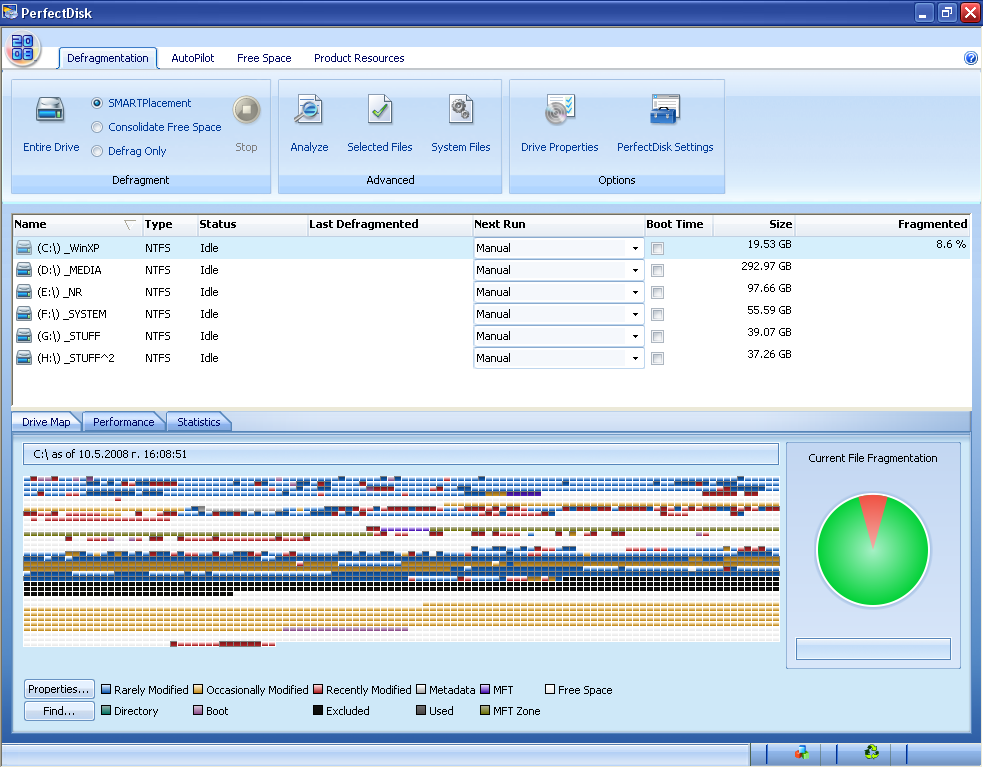Open the Free Space tab
Screen dimensions: 983x768
(264, 58)
